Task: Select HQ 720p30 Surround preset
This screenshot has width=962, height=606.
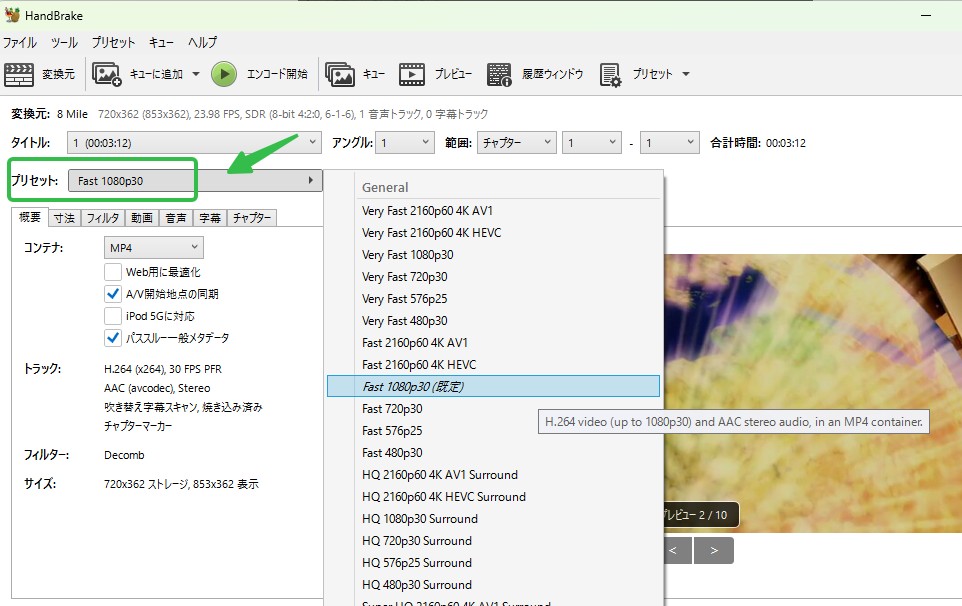Action: 493,541
